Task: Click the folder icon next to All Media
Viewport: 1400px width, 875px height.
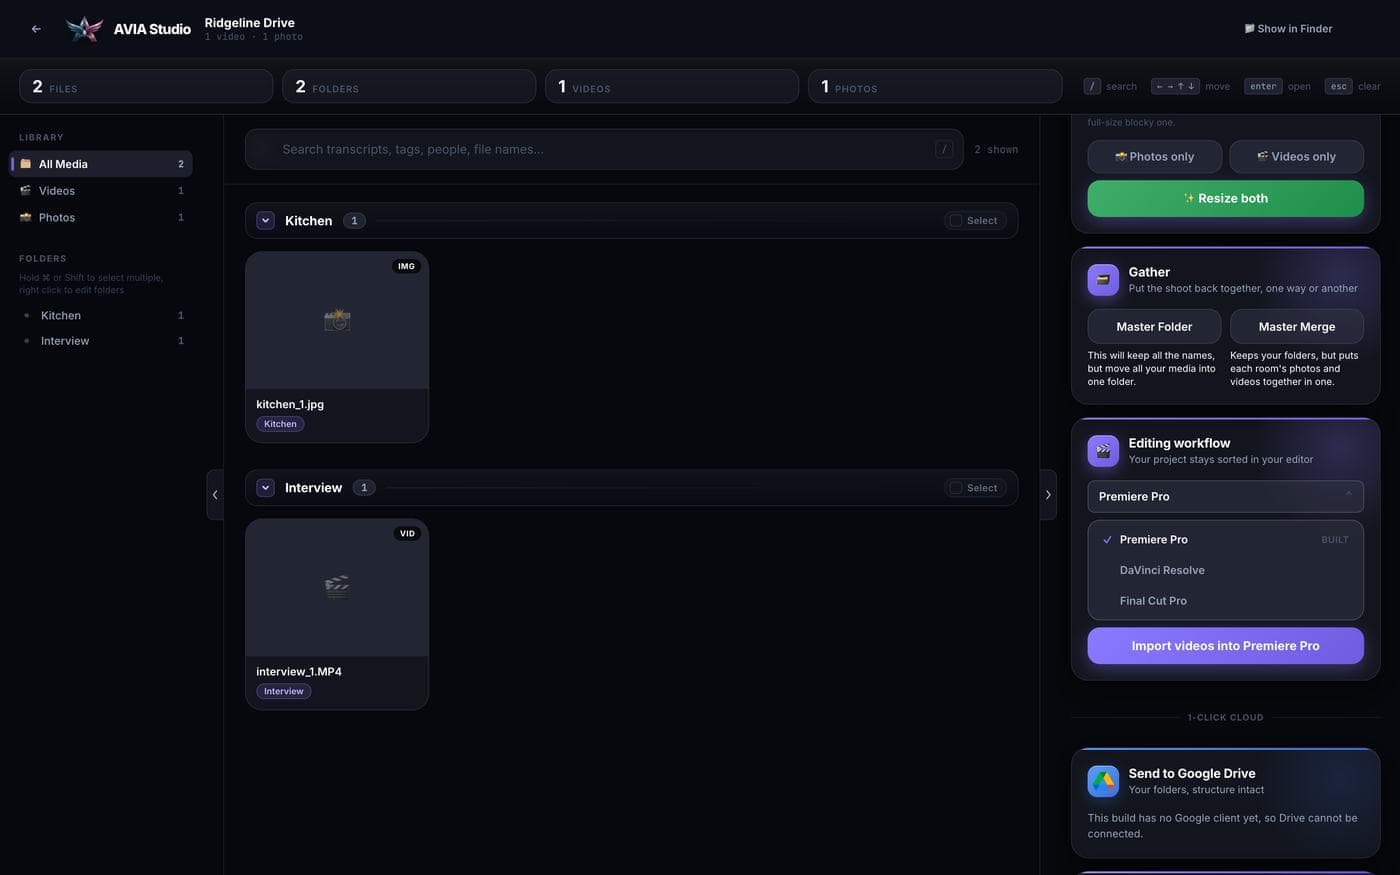Action: pyautogui.click(x=26, y=164)
